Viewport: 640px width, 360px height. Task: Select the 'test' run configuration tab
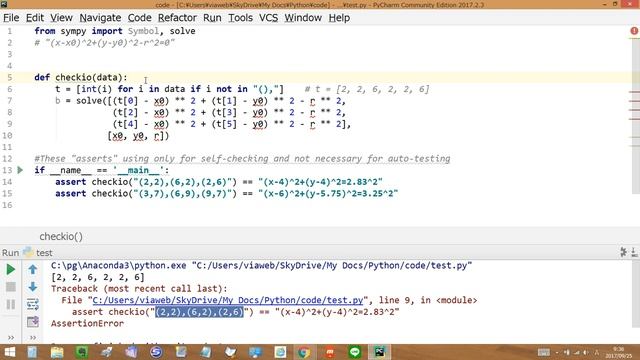38,253
